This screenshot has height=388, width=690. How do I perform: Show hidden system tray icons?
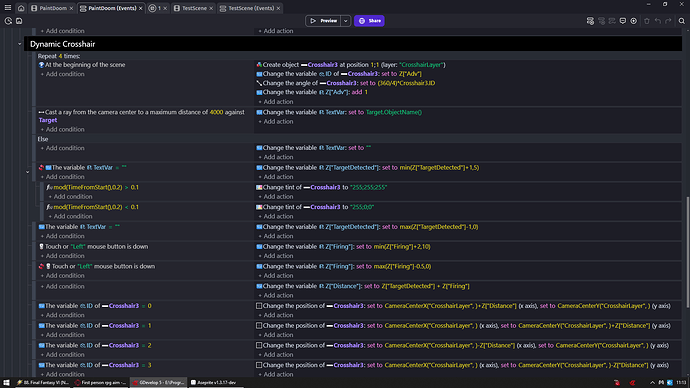tap(652, 383)
